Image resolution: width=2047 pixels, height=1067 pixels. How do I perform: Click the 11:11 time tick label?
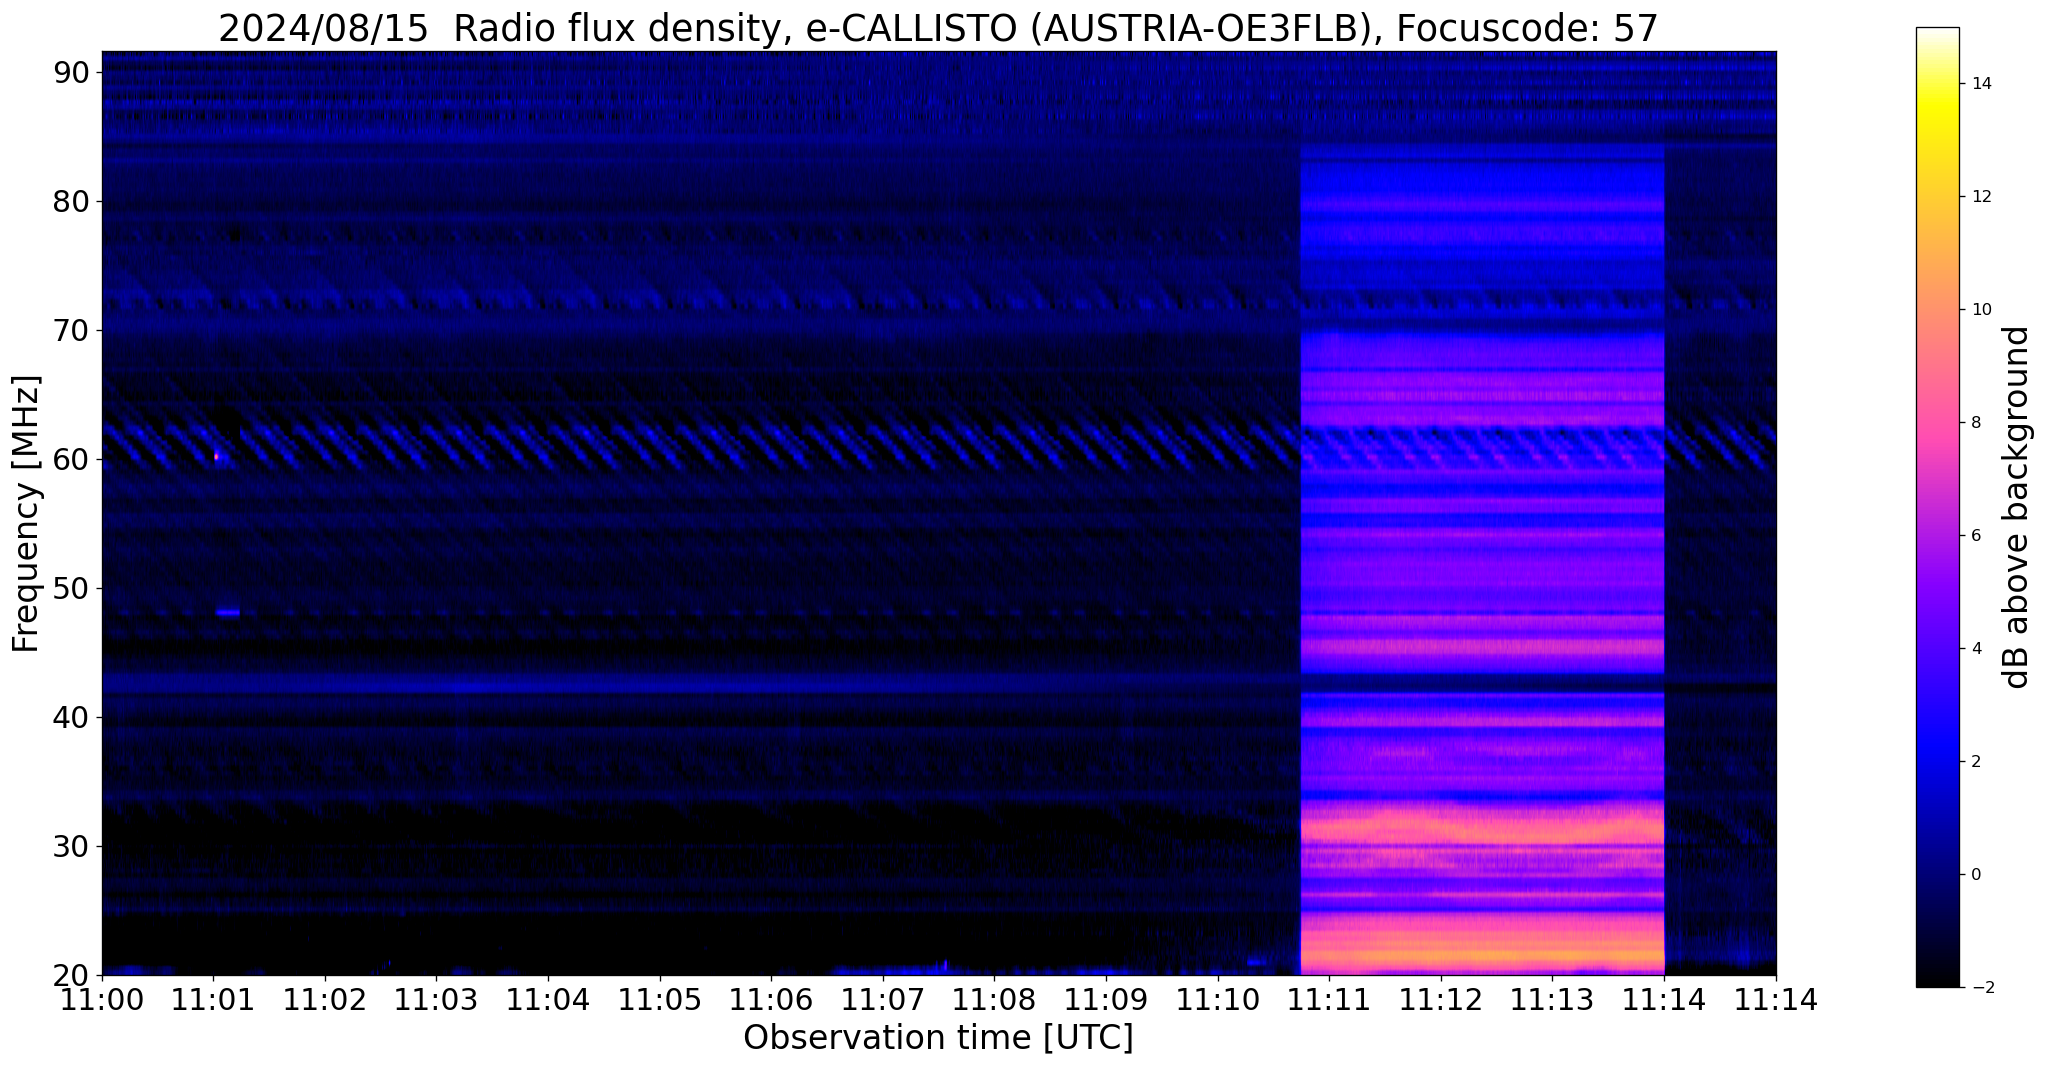click(1329, 999)
